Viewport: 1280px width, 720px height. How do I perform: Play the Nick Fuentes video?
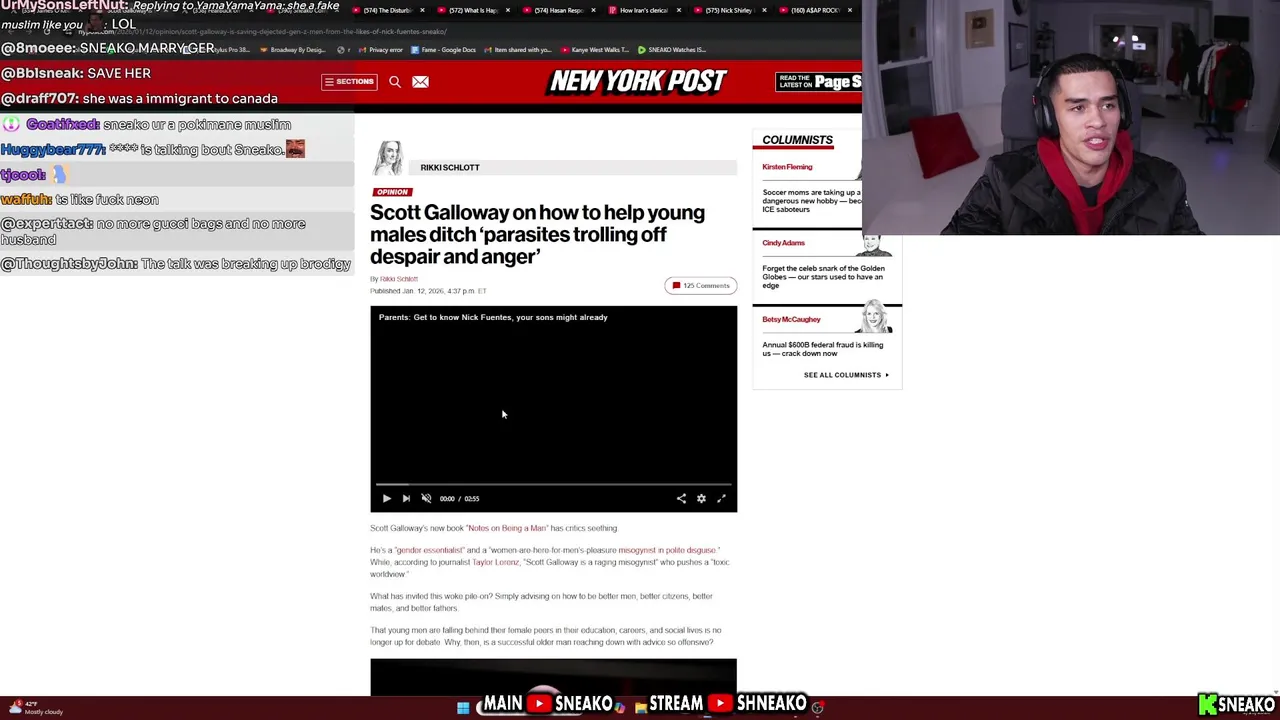[x=386, y=498]
